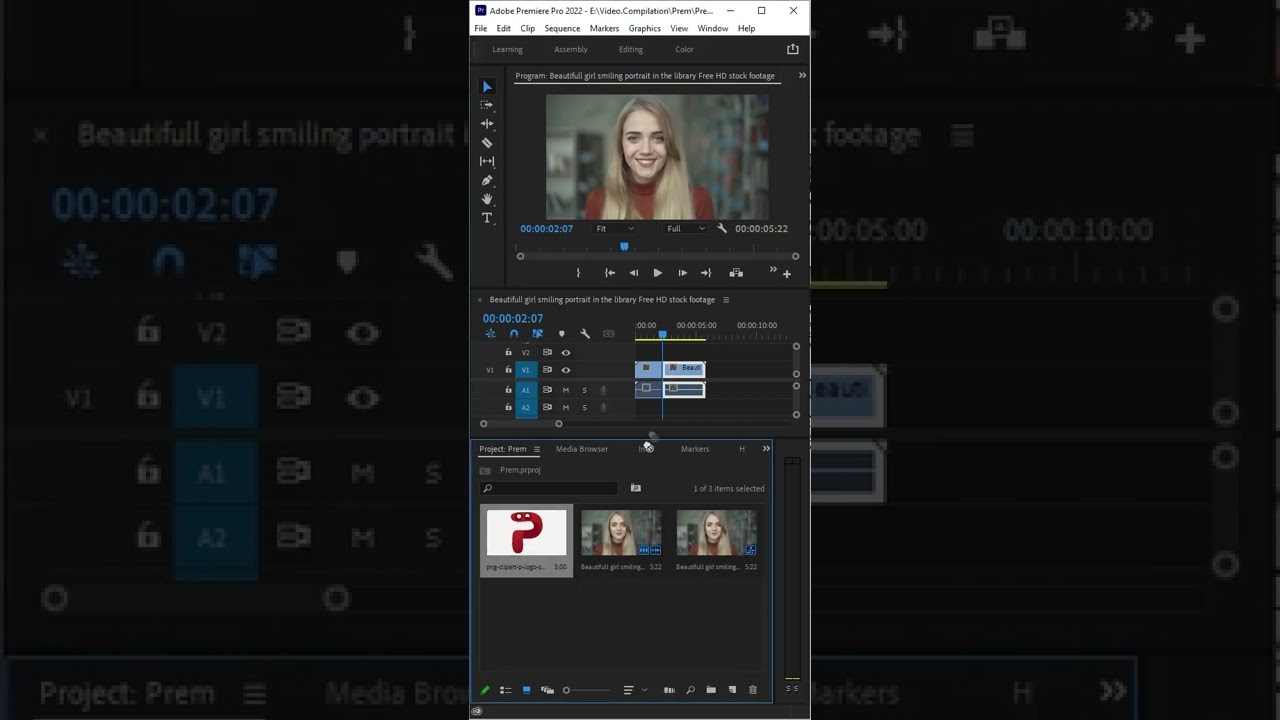
Task: Click the Lift/Extract button in Program Monitor
Action: [x=736, y=273]
